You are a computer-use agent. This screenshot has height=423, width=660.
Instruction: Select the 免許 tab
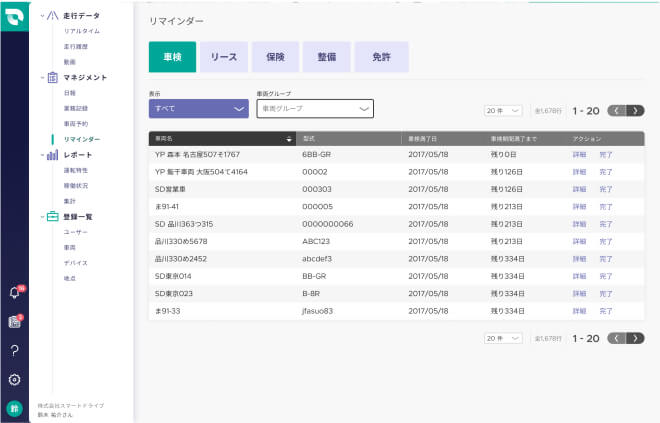[381, 57]
